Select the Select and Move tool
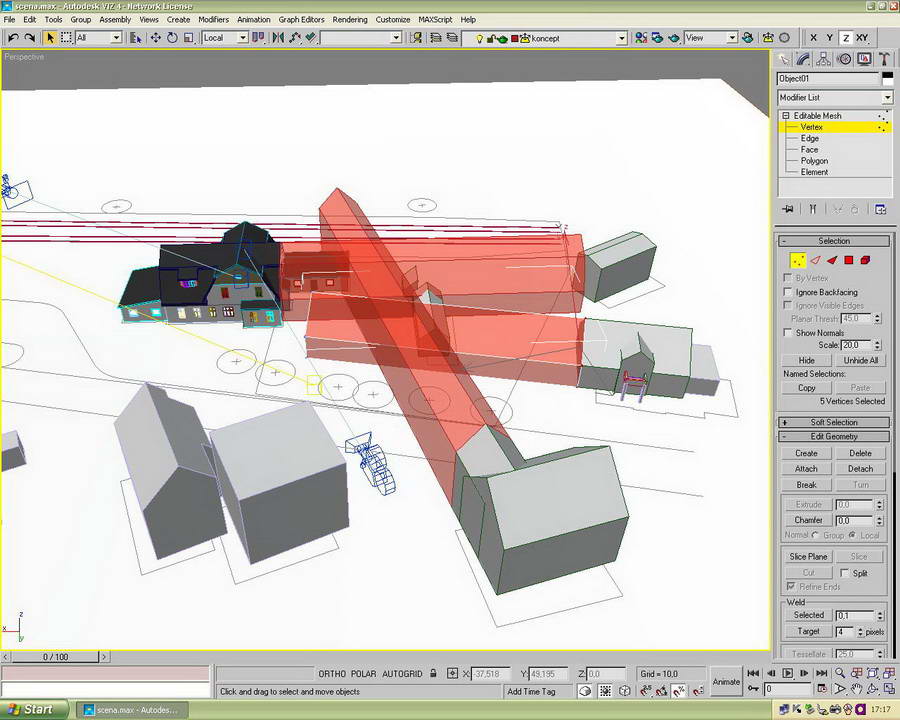This screenshot has width=900, height=720. [x=156, y=38]
